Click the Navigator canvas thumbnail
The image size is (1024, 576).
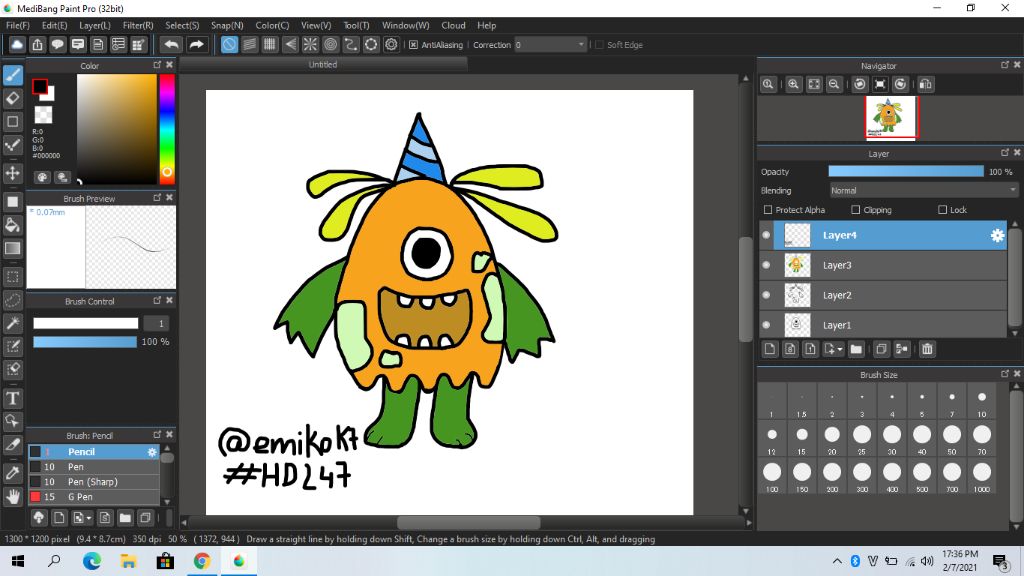[x=891, y=118]
